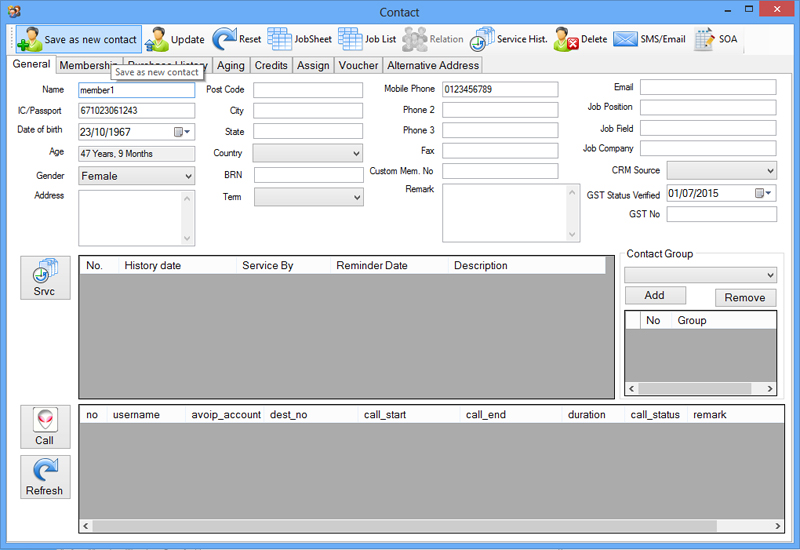
Task: Open the JobSheet grid icon
Action: 280,39
